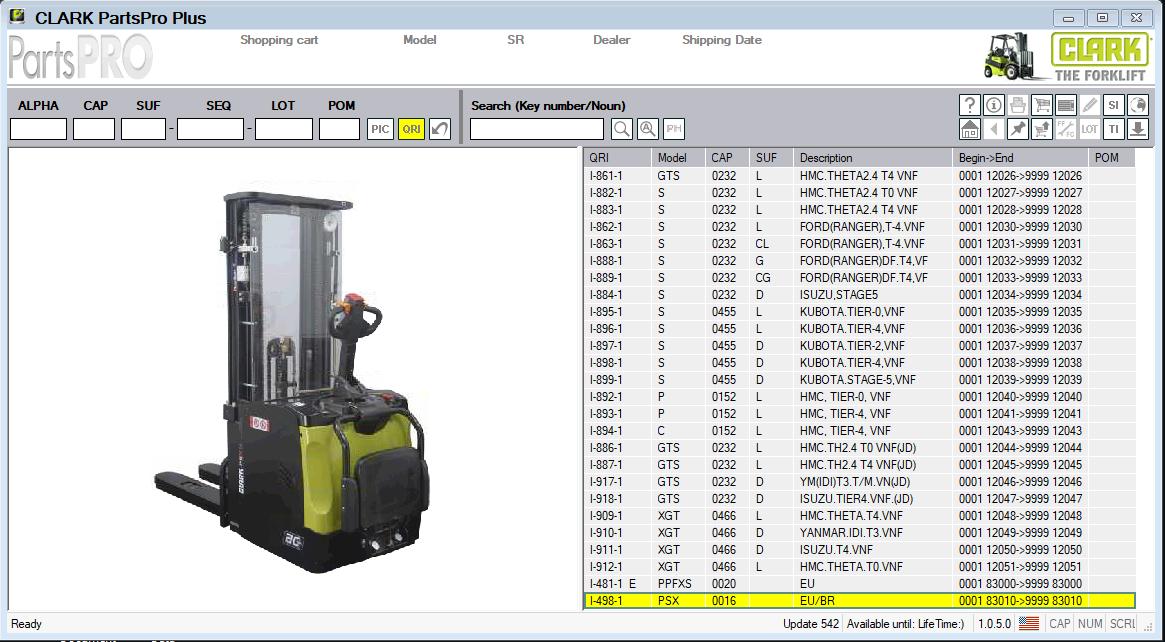Click the help question mark icon
The height and width of the screenshot is (642, 1165).
[969, 105]
